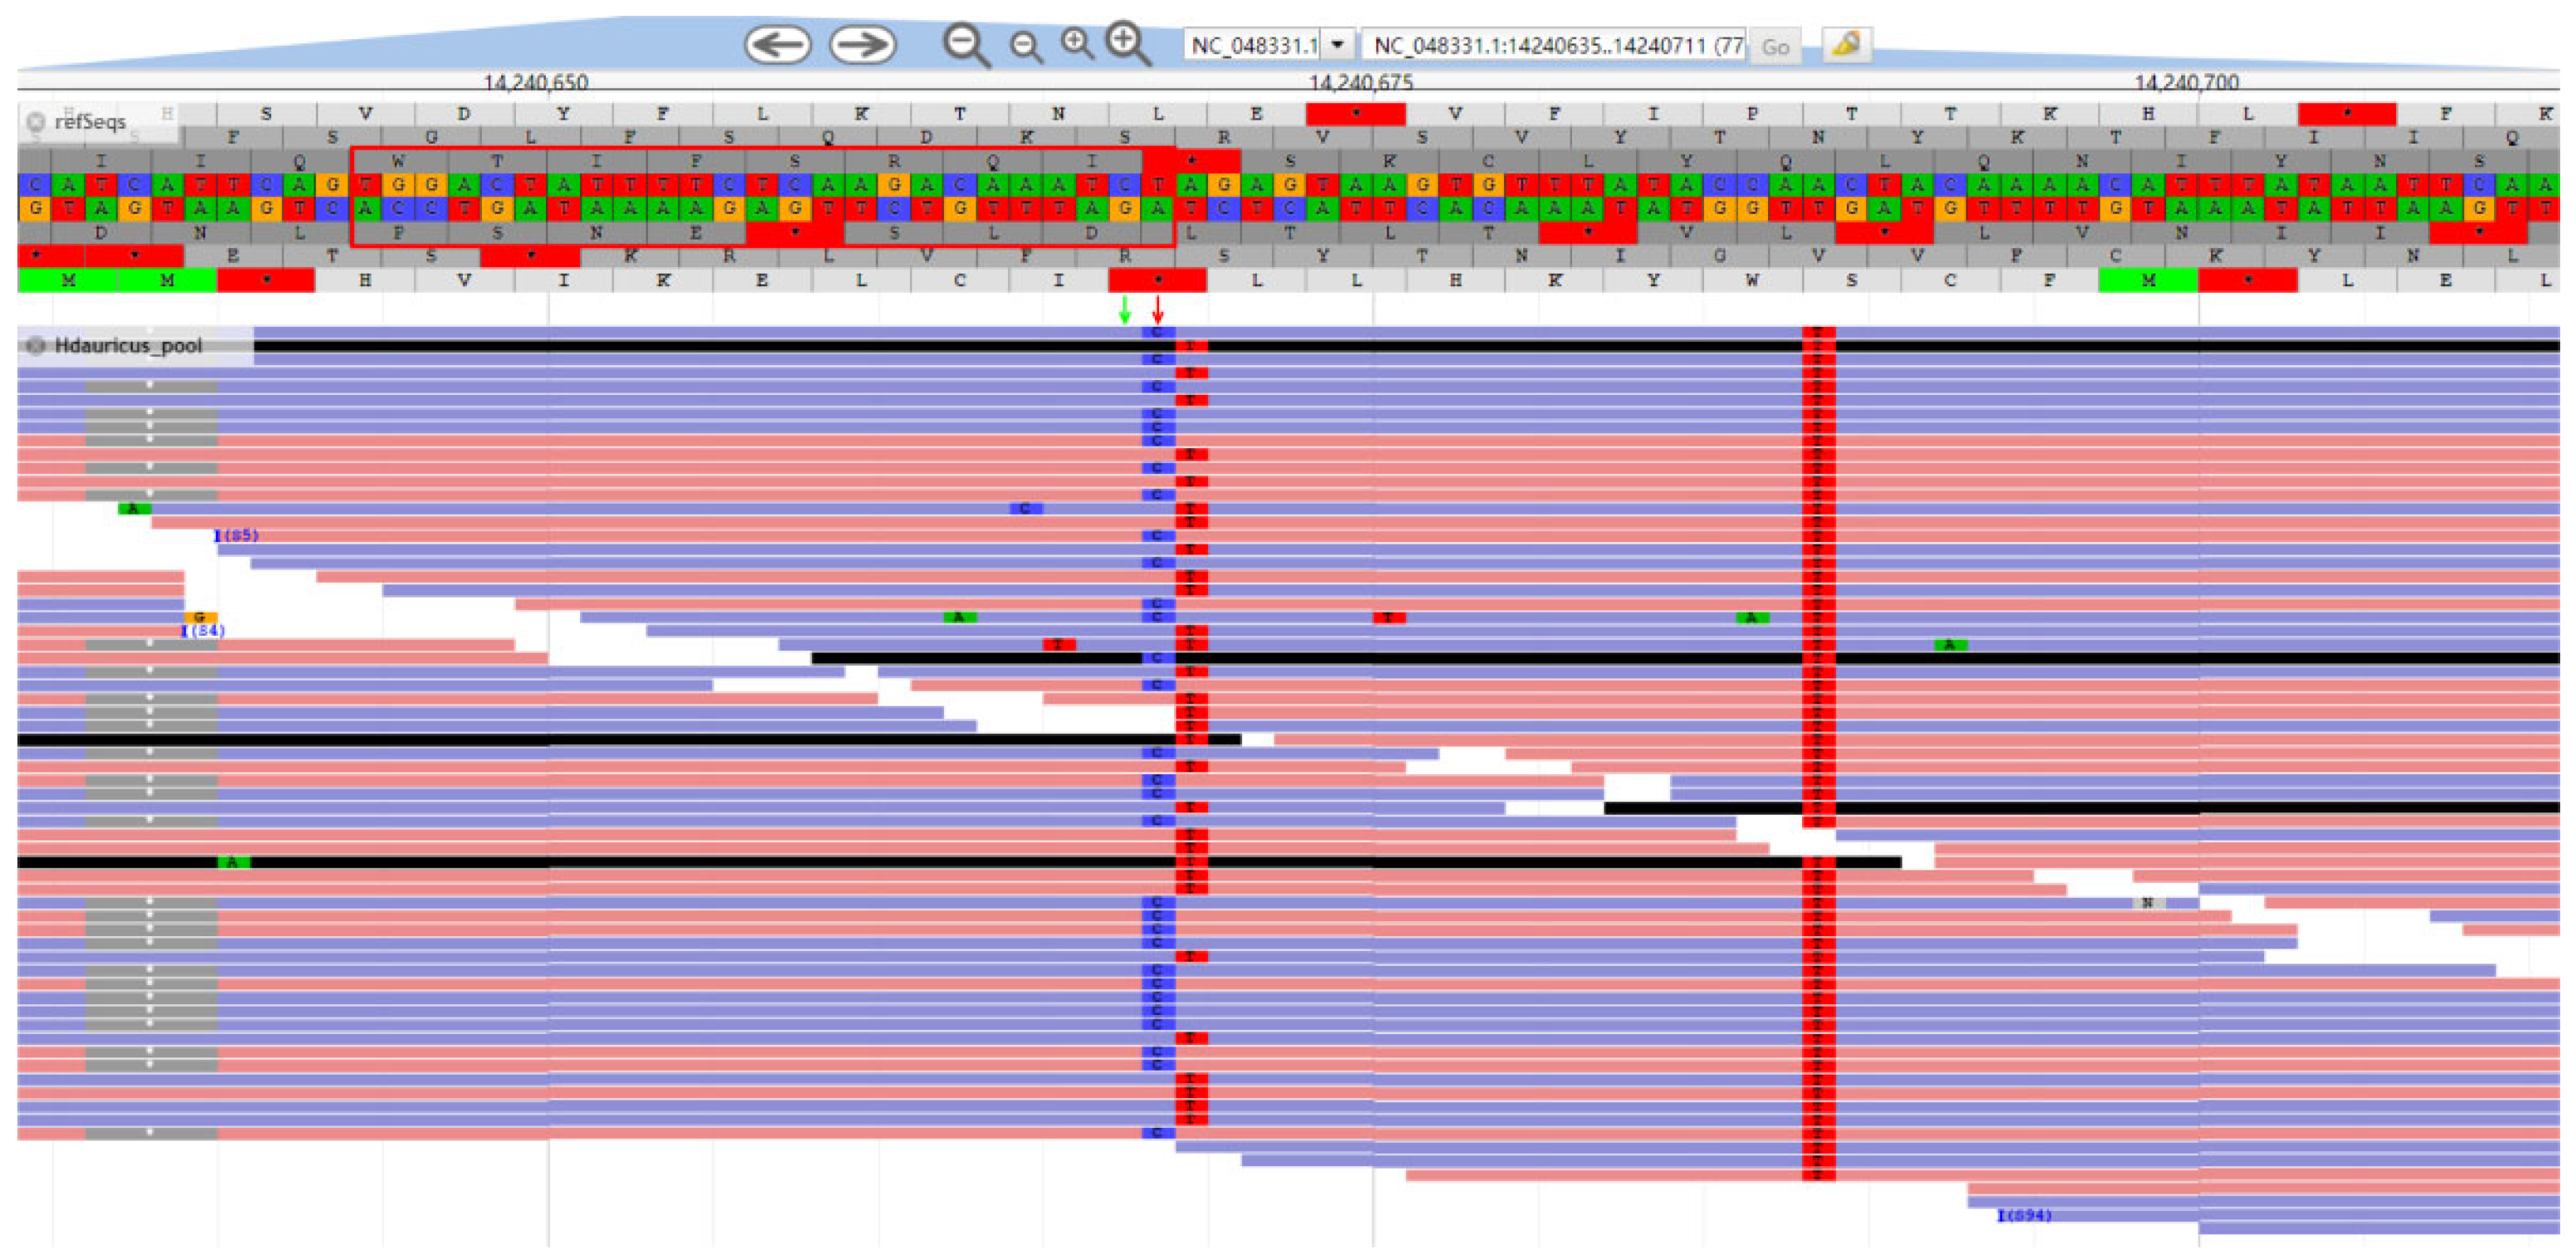Screen dimensions: 2576x1254
Task: Open the refSeqs track label menu
Action: [90, 122]
